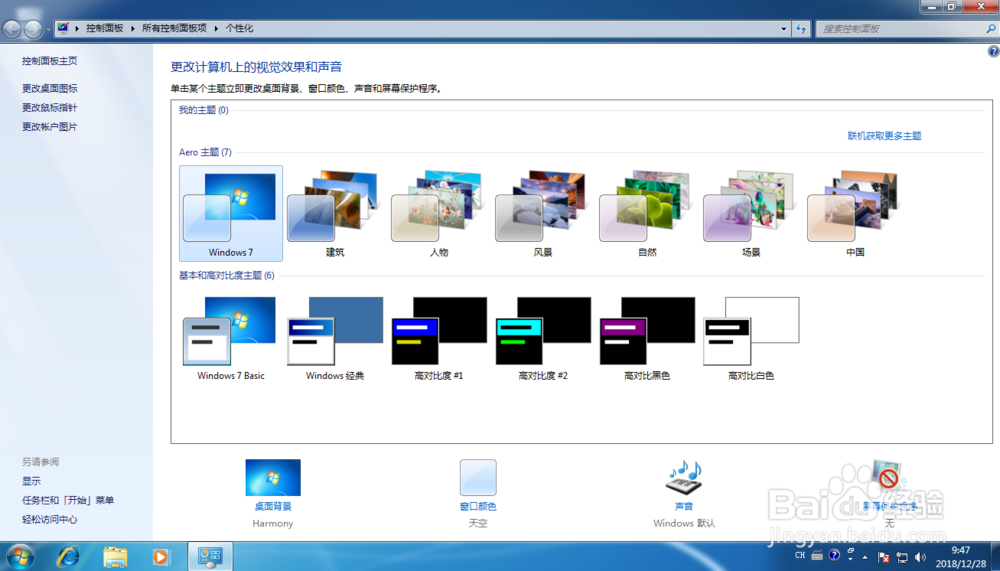The width and height of the screenshot is (1000, 571).
Task: Open screen saver settings icon
Action: click(x=889, y=478)
